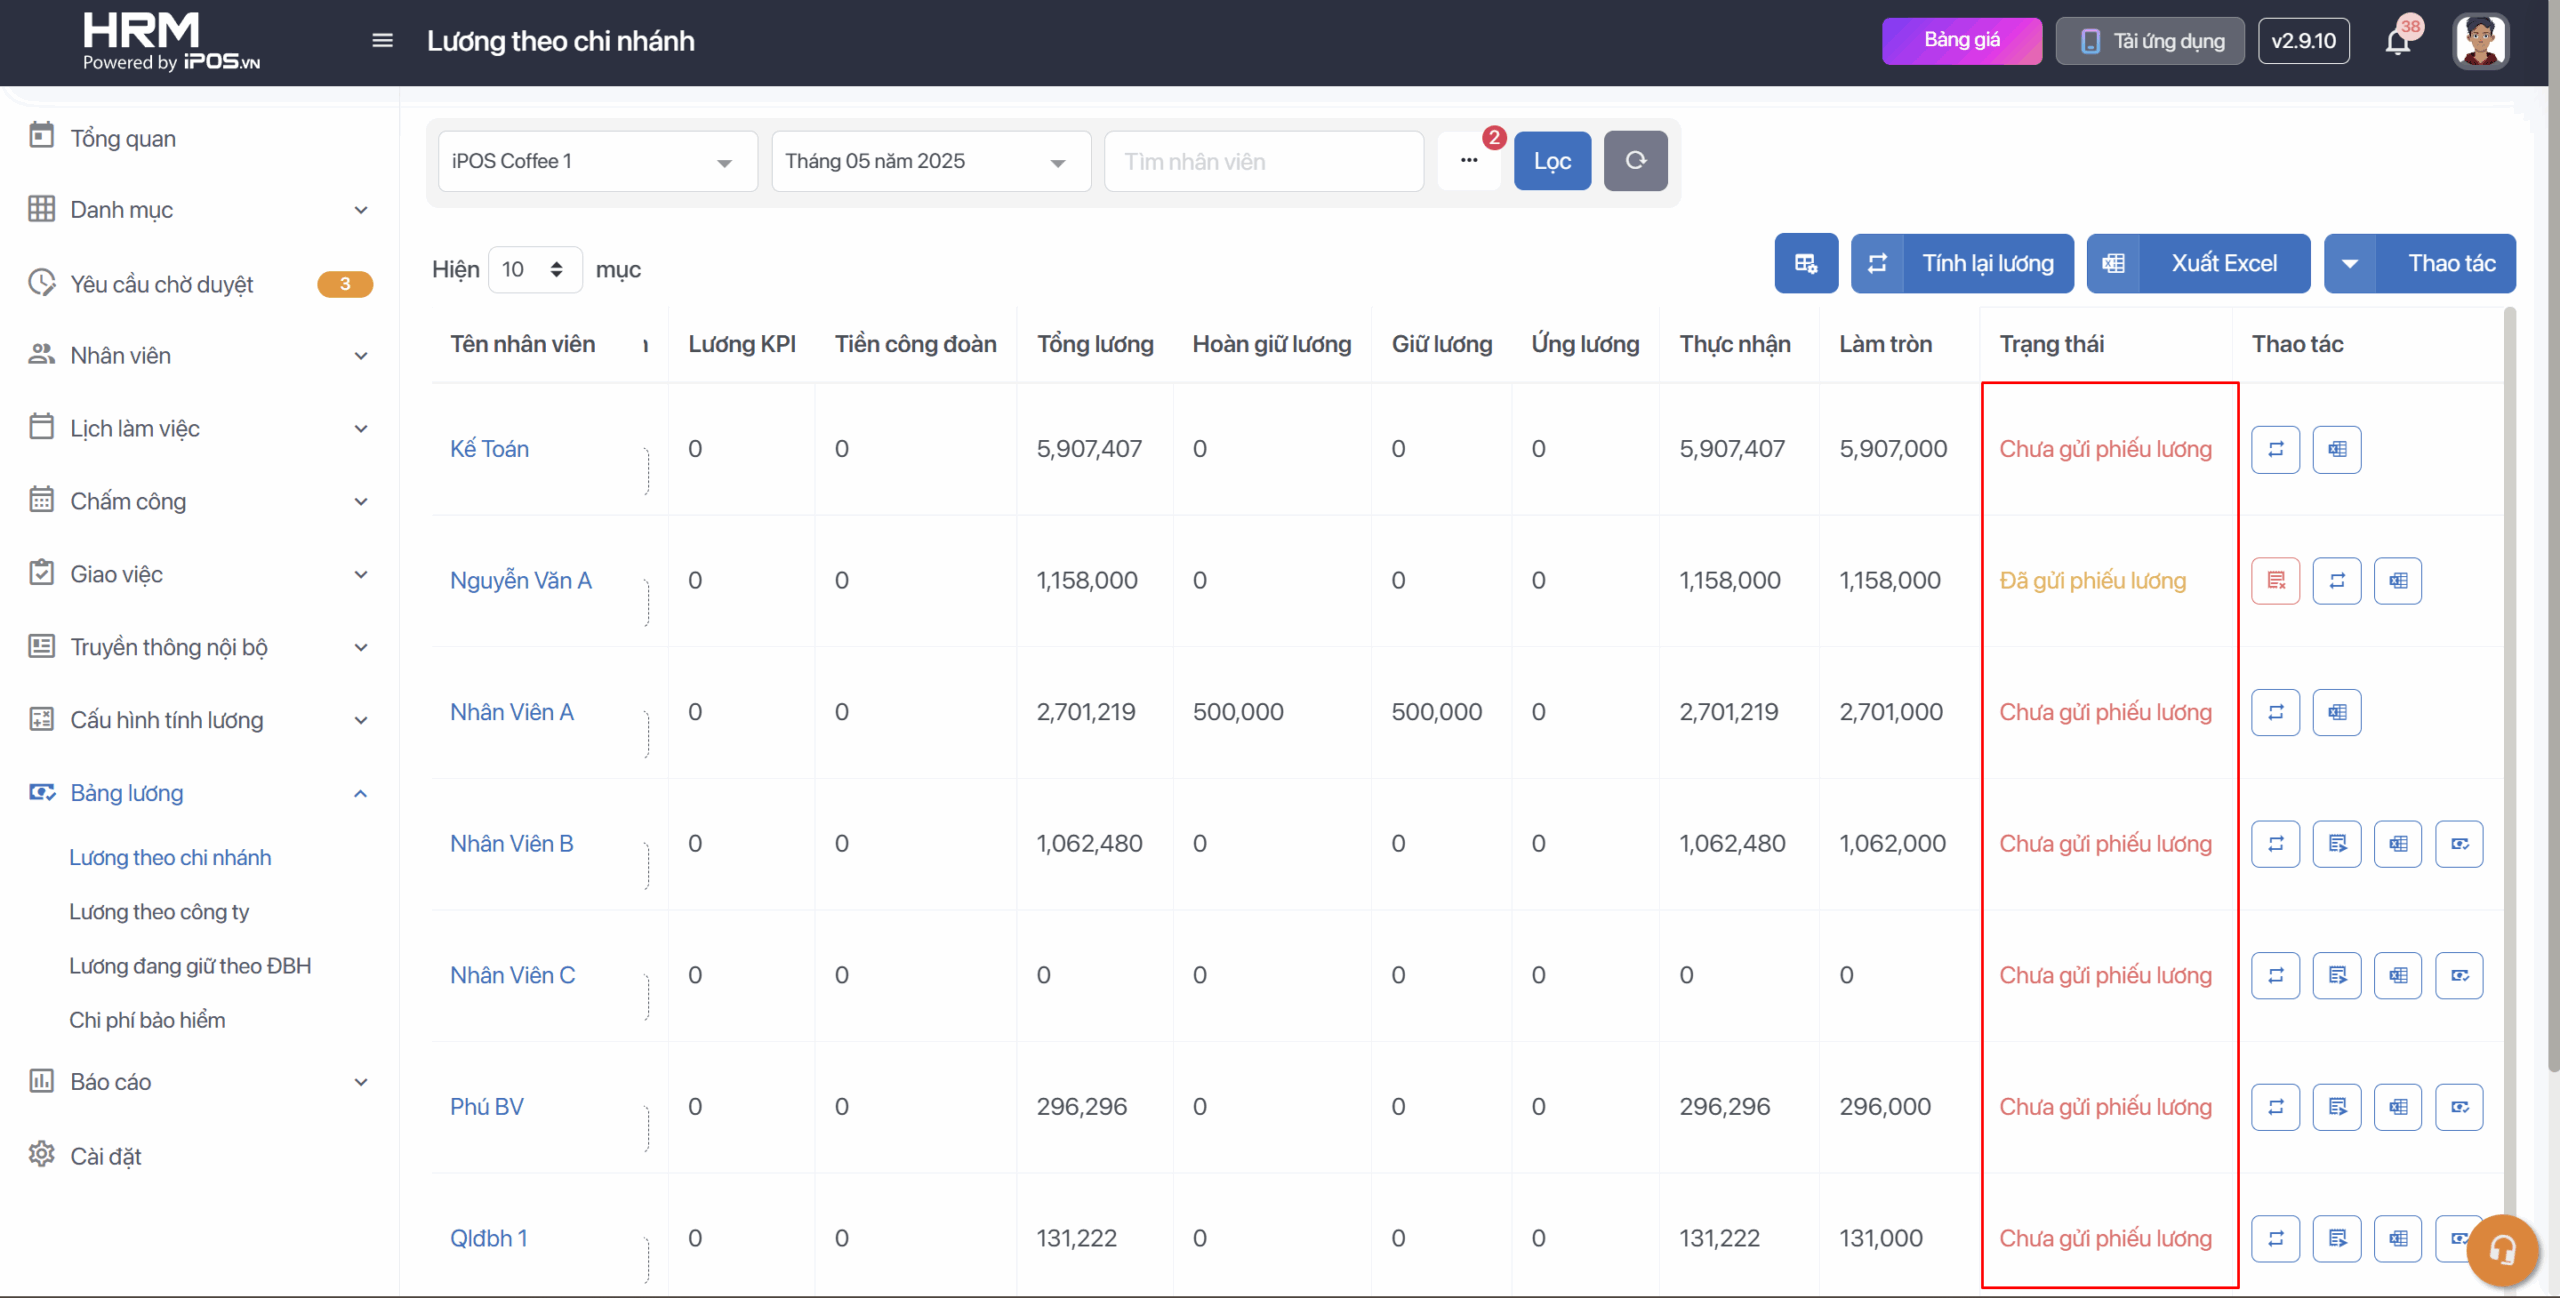Open the Tháng 05 năm 2025 month dropdown
Screen dimensions: 2560x1298
[930, 161]
